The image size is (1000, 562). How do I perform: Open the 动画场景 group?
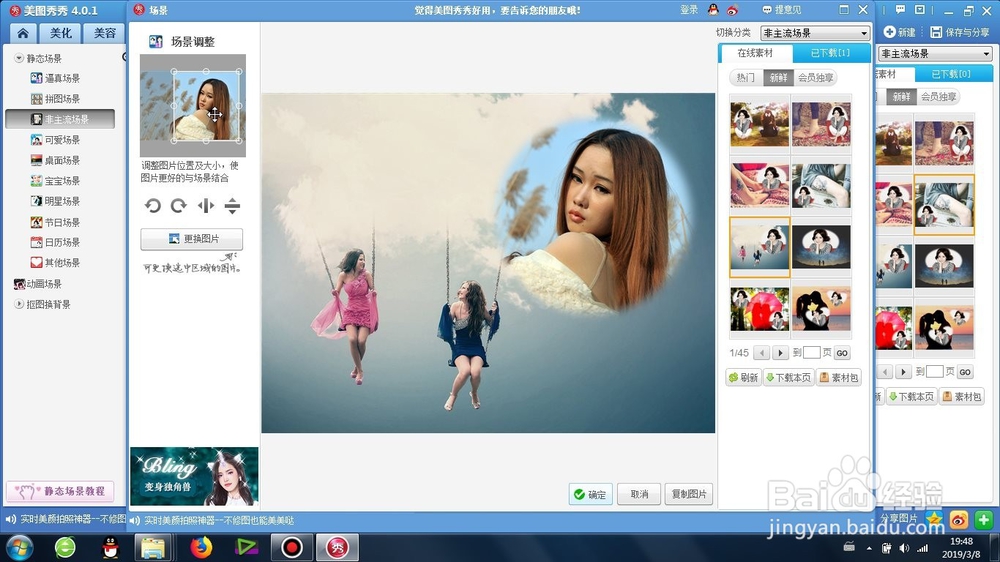tap(38, 284)
